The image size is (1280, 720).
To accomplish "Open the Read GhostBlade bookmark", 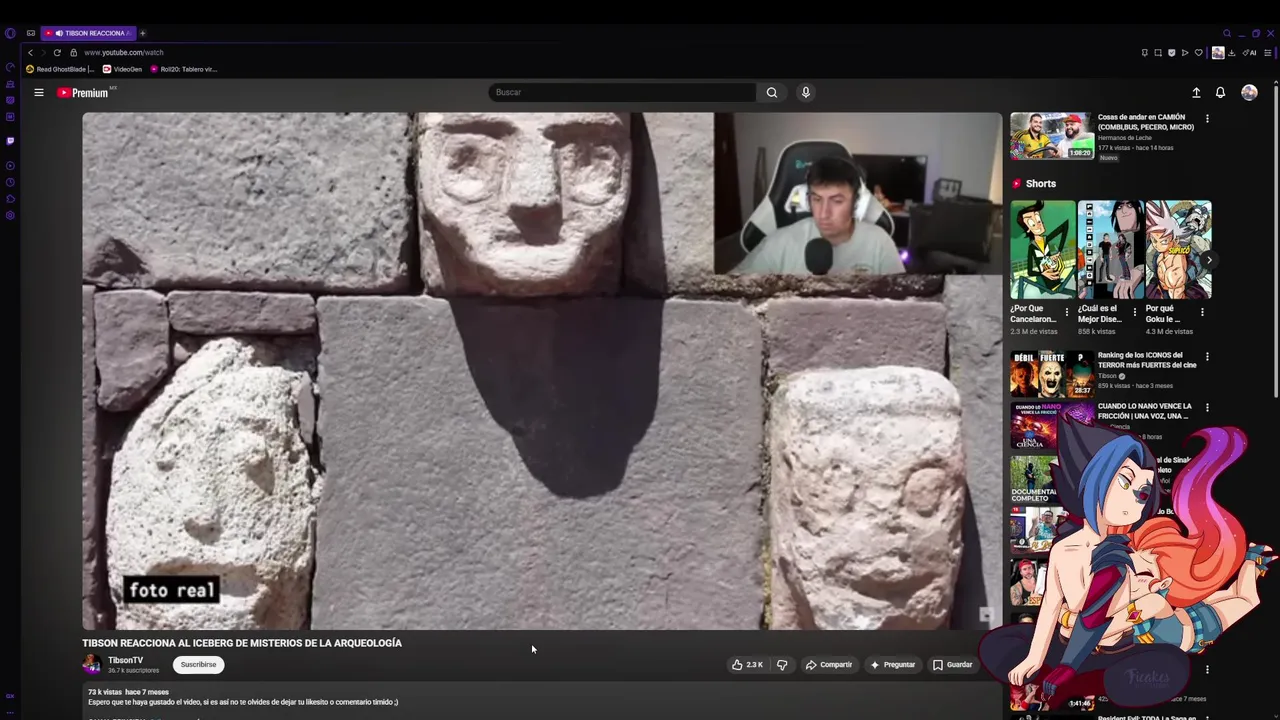I will (59, 69).
